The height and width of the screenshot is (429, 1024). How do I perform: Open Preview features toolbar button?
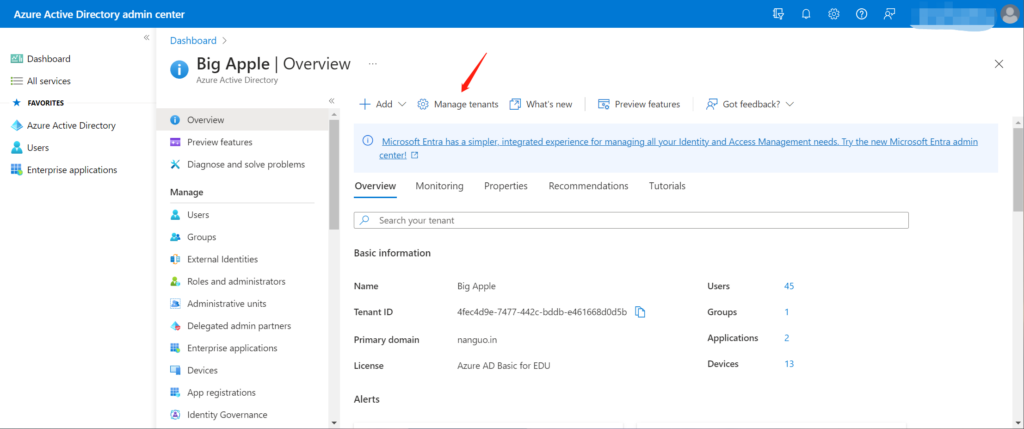pyautogui.click(x=639, y=104)
